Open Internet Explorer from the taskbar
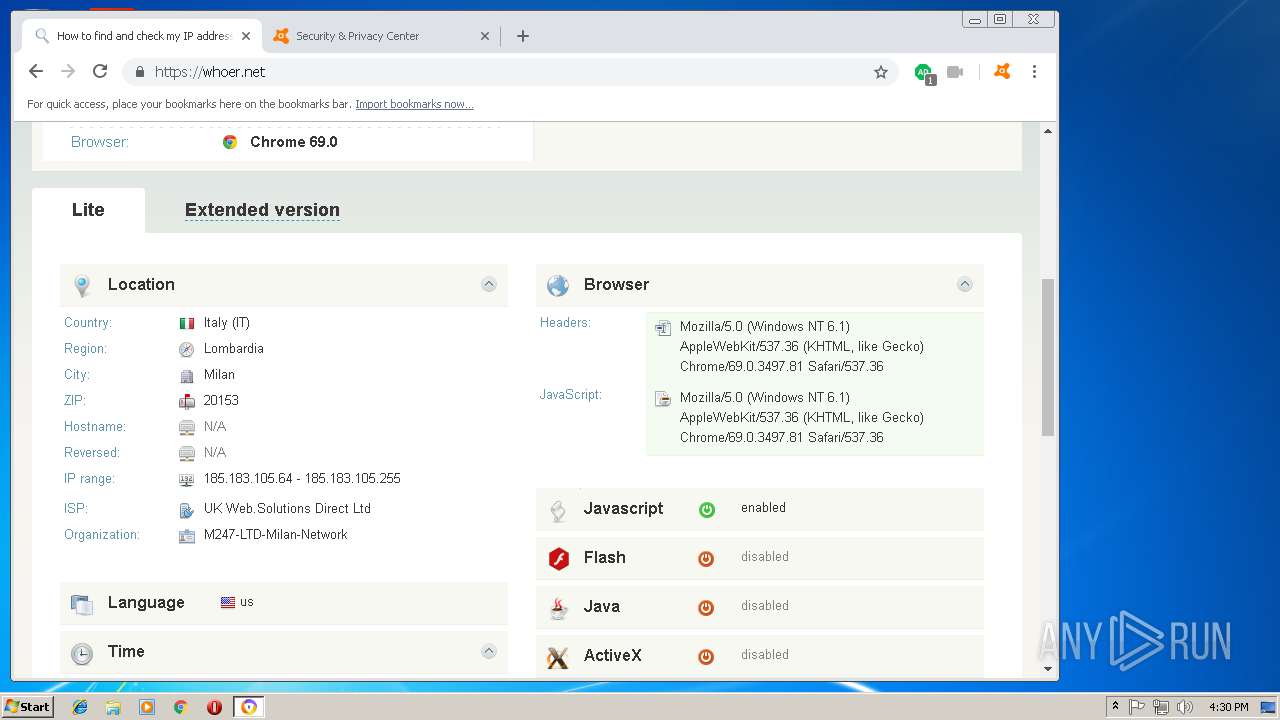Image resolution: width=1280 pixels, height=720 pixels. pyautogui.click(x=80, y=707)
